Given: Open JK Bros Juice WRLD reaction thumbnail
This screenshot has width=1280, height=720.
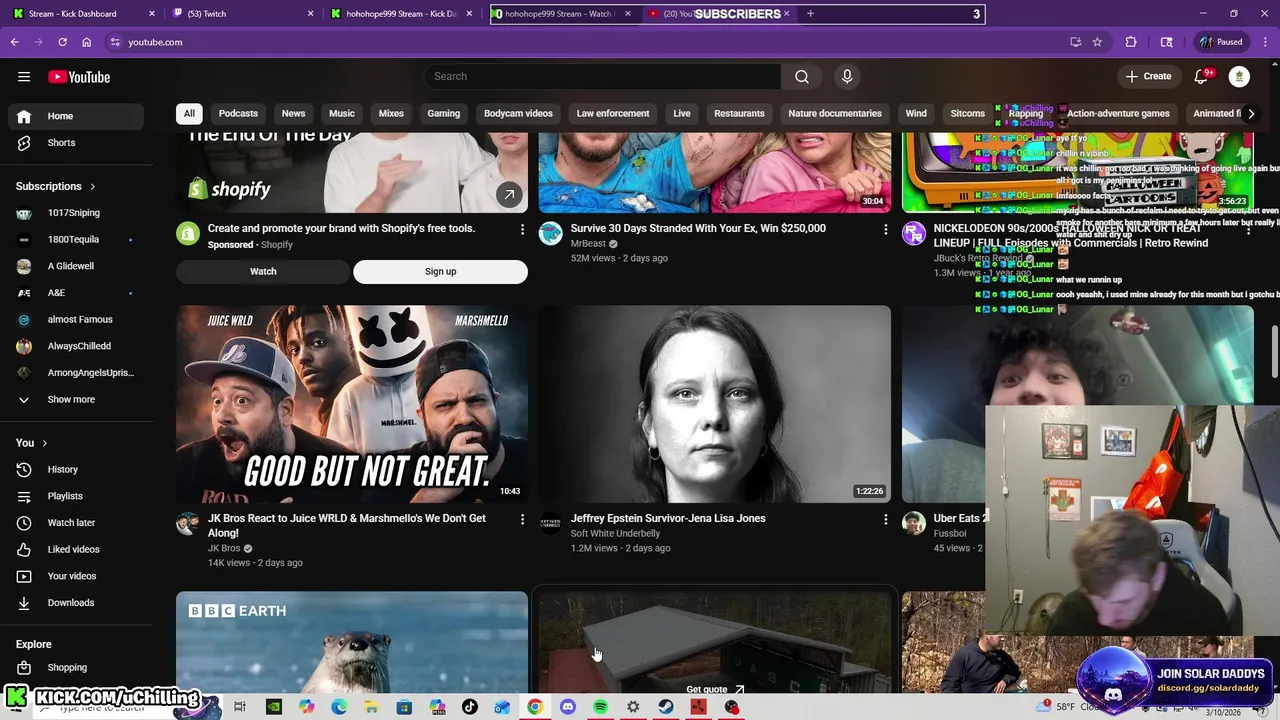Looking at the screenshot, I should point(352,404).
